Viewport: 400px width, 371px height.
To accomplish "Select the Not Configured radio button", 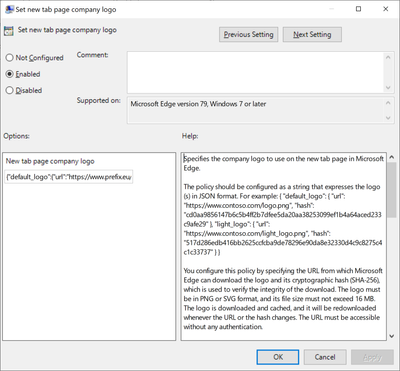I will pyautogui.click(x=10, y=58).
